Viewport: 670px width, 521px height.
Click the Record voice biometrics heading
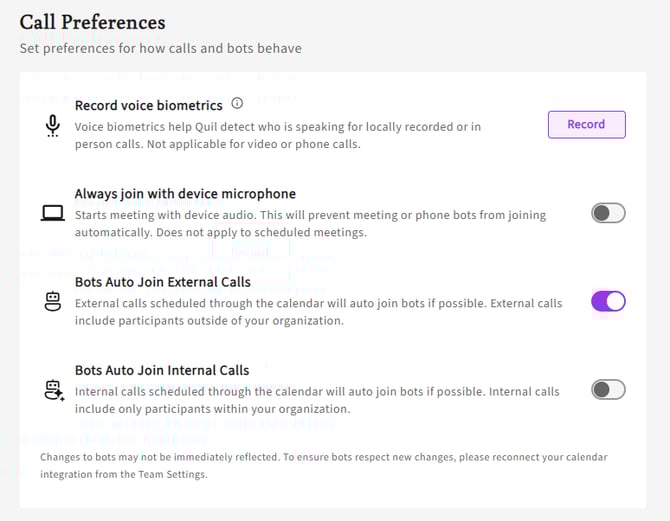click(149, 104)
